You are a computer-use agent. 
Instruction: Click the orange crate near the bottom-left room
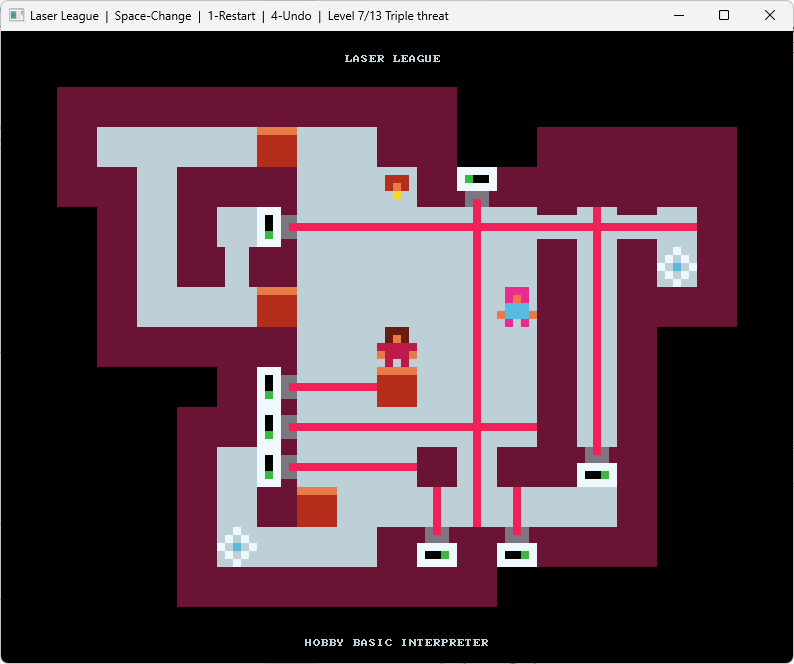317,507
